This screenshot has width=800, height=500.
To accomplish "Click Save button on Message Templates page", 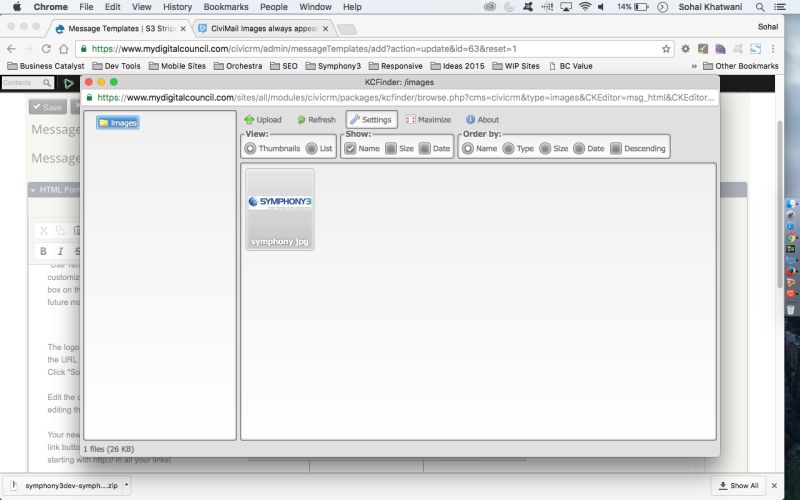I will pyautogui.click(x=47, y=107).
